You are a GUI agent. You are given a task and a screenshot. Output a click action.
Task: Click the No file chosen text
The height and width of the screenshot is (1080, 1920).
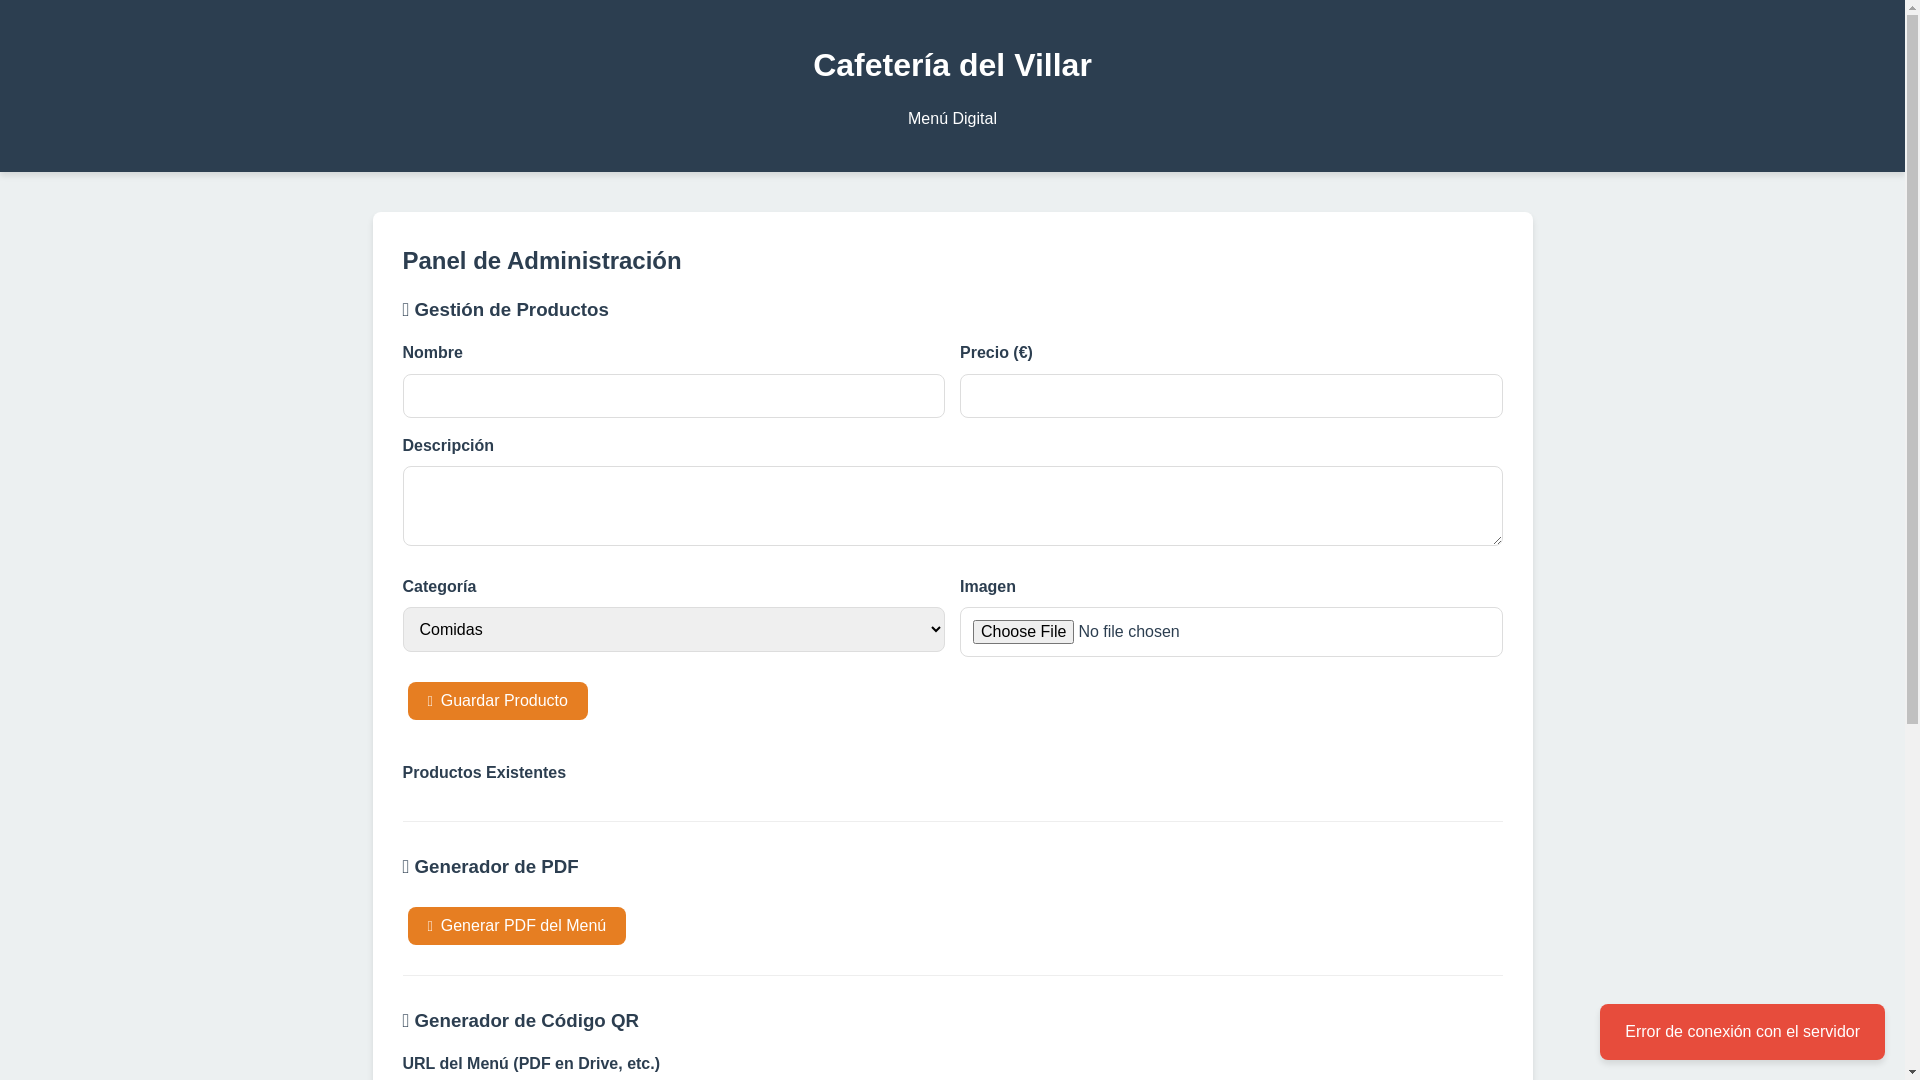1128,632
